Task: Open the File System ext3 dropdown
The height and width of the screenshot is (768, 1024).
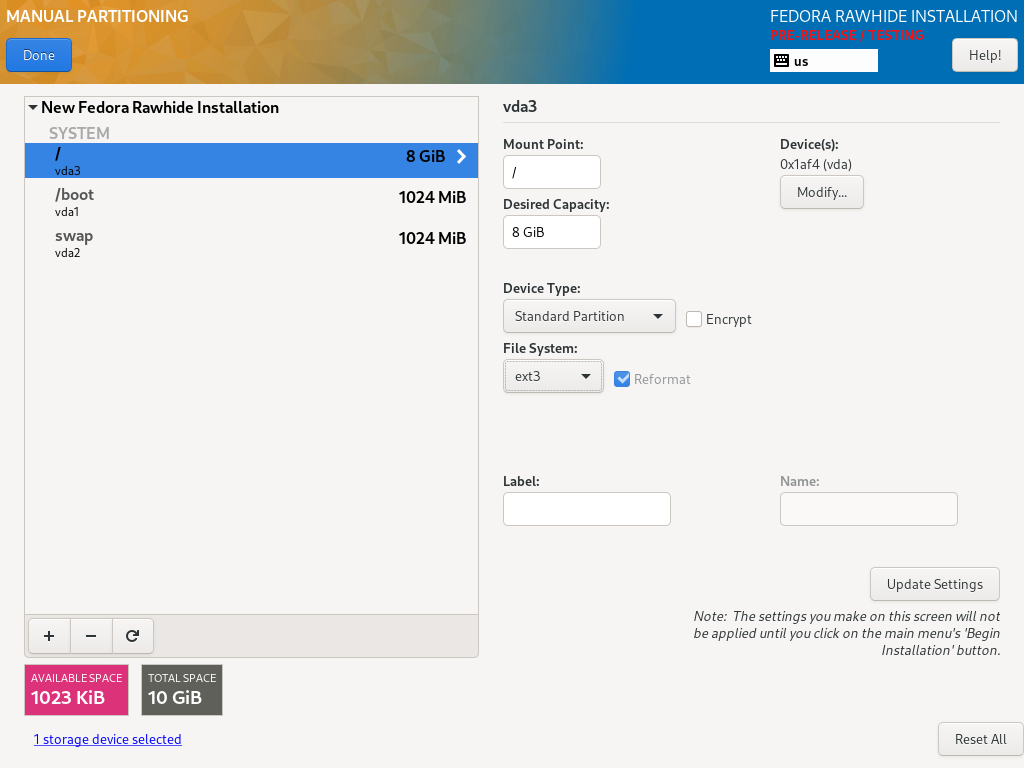Action: point(553,377)
